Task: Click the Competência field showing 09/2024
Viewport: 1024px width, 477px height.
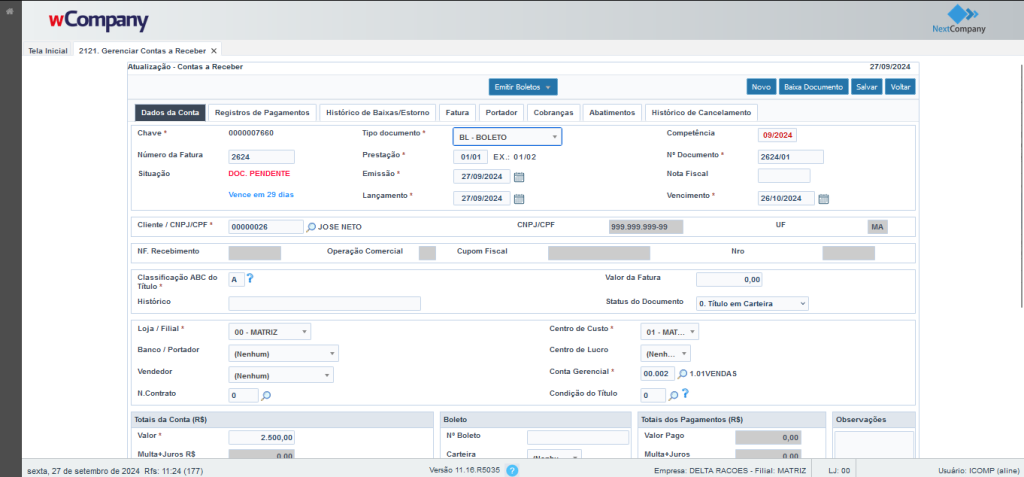Action: pyautogui.click(x=777, y=135)
